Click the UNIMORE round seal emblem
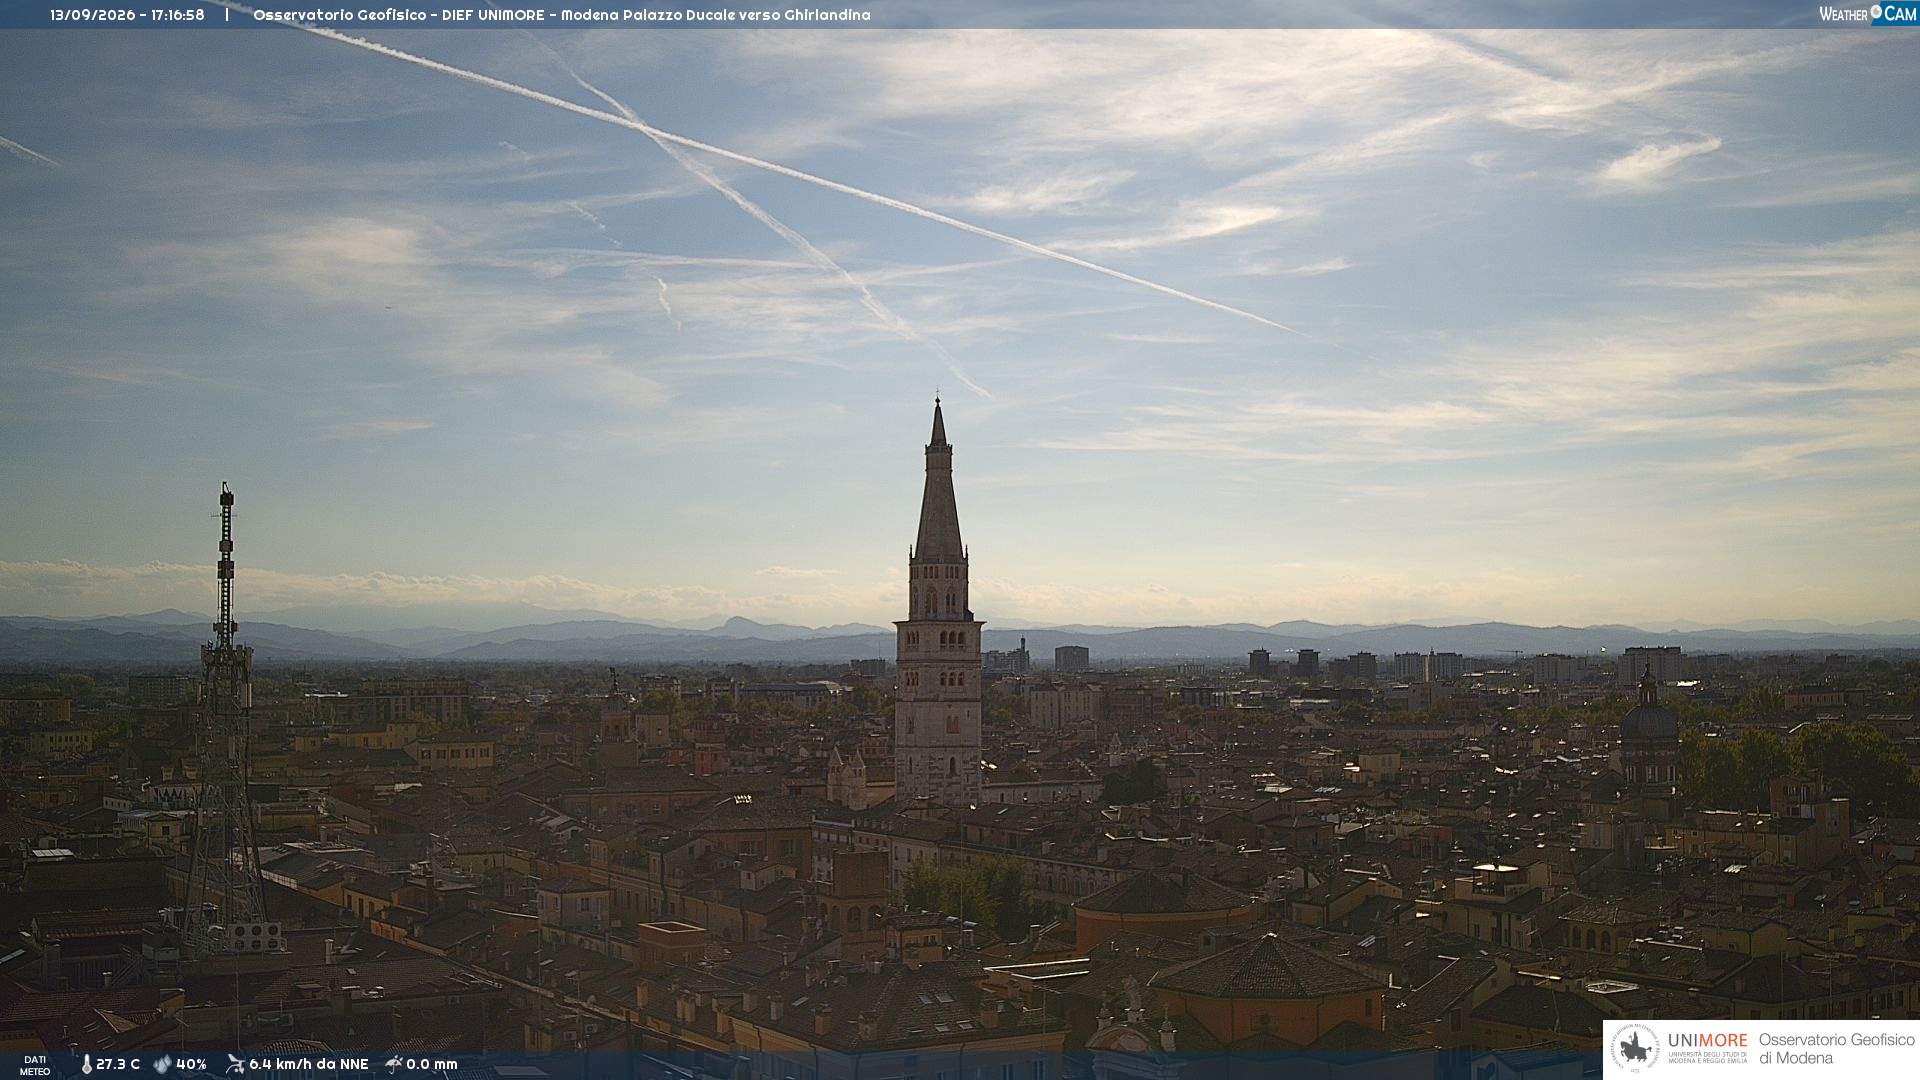The height and width of the screenshot is (1080, 1920). click(x=1636, y=1049)
